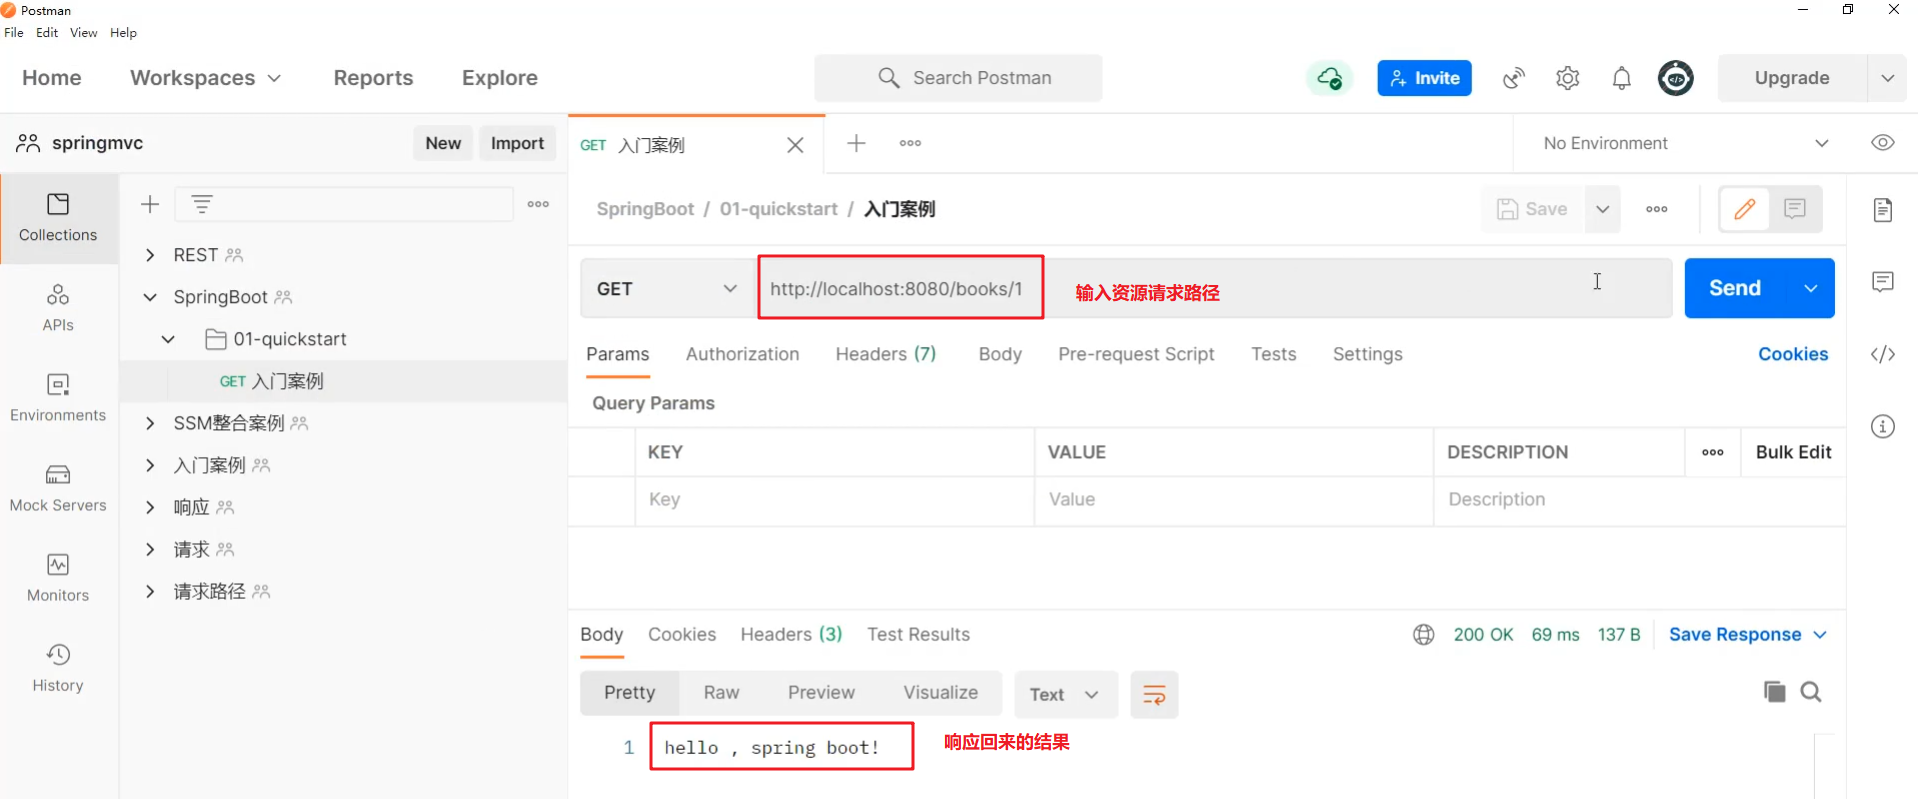
Task: Switch to comment mode icon
Action: click(x=1795, y=209)
